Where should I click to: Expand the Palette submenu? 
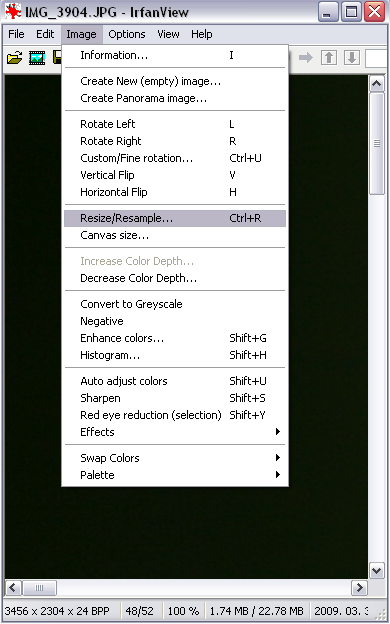click(x=175, y=475)
